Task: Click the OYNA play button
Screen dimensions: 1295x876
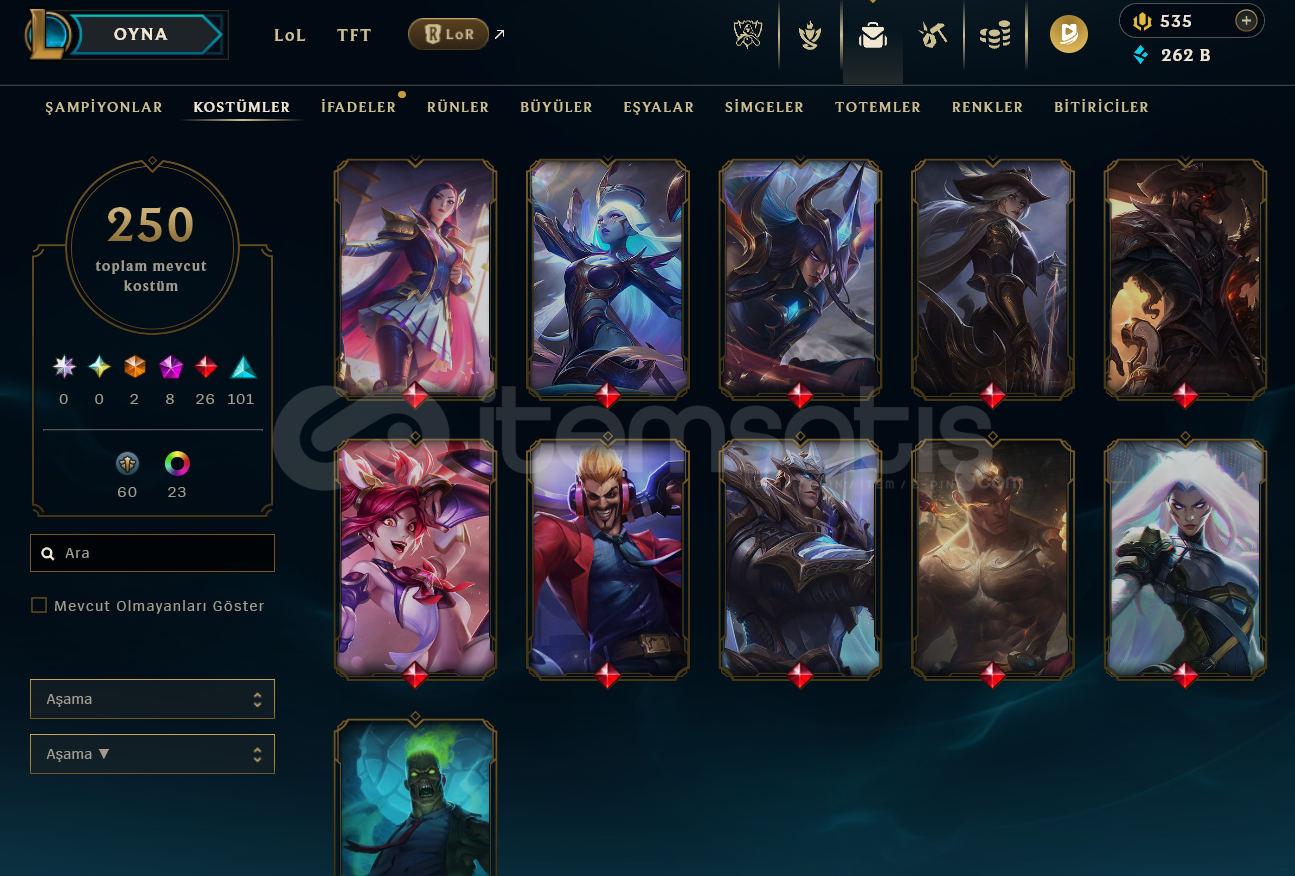Action: 140,34
